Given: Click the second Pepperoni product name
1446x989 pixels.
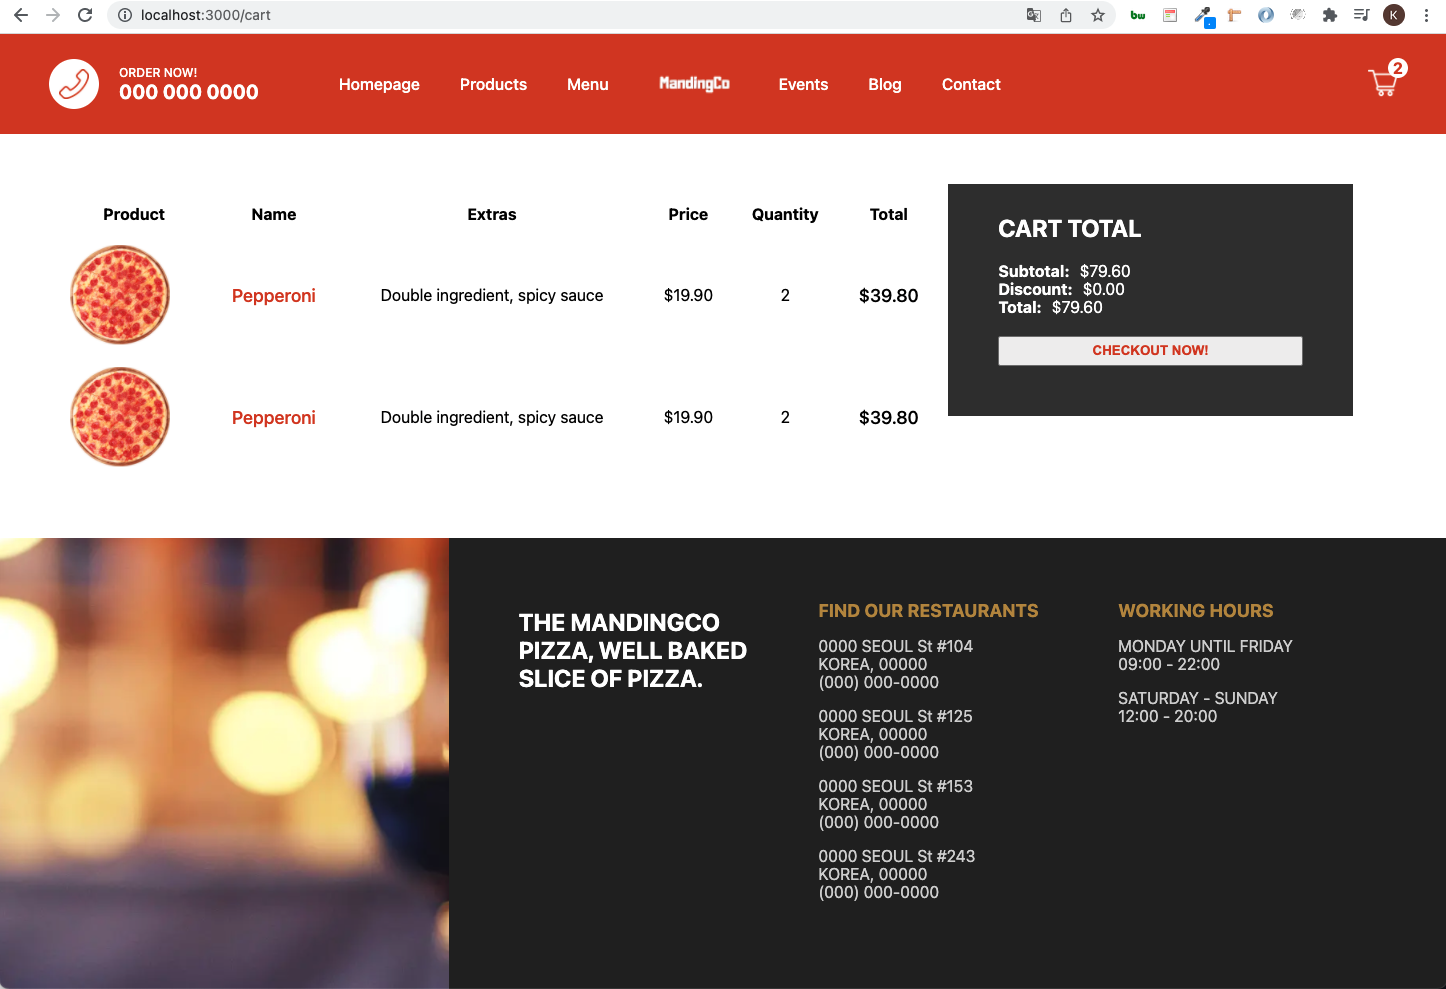Looking at the screenshot, I should tap(274, 417).
